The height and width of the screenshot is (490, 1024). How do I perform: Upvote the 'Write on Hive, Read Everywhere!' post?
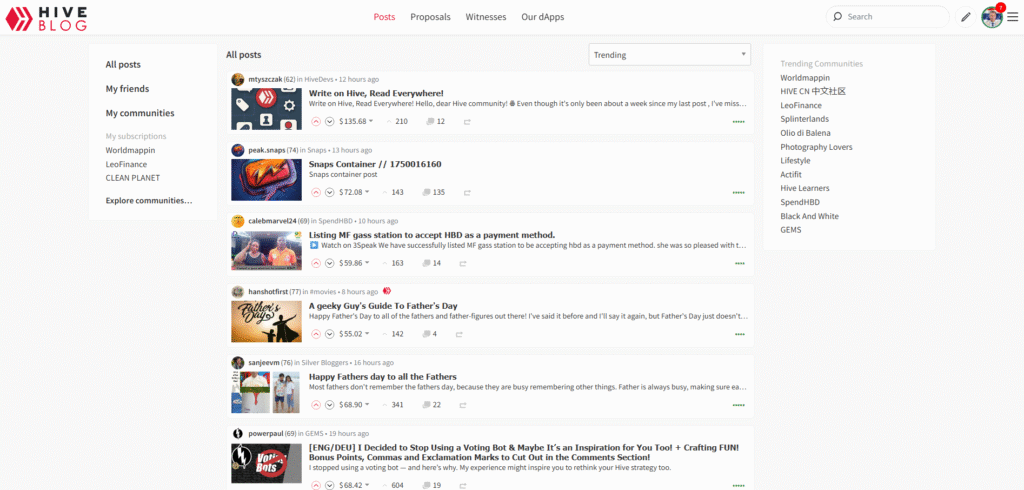click(316, 122)
